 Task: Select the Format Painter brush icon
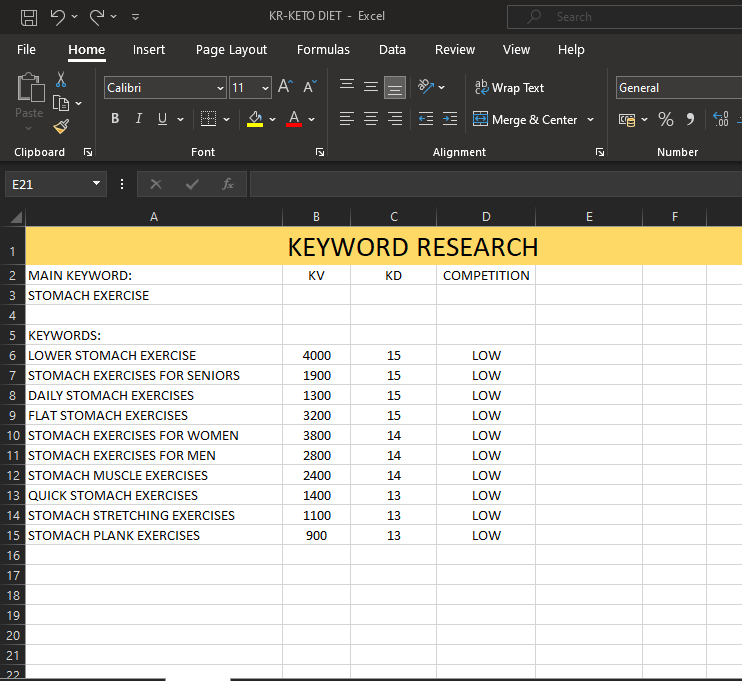(61, 127)
